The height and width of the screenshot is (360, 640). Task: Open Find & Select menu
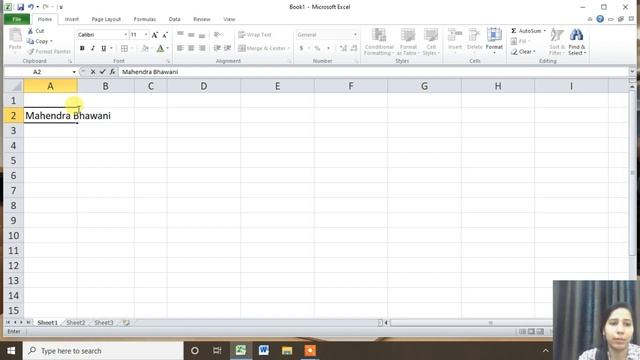[x=577, y=42]
